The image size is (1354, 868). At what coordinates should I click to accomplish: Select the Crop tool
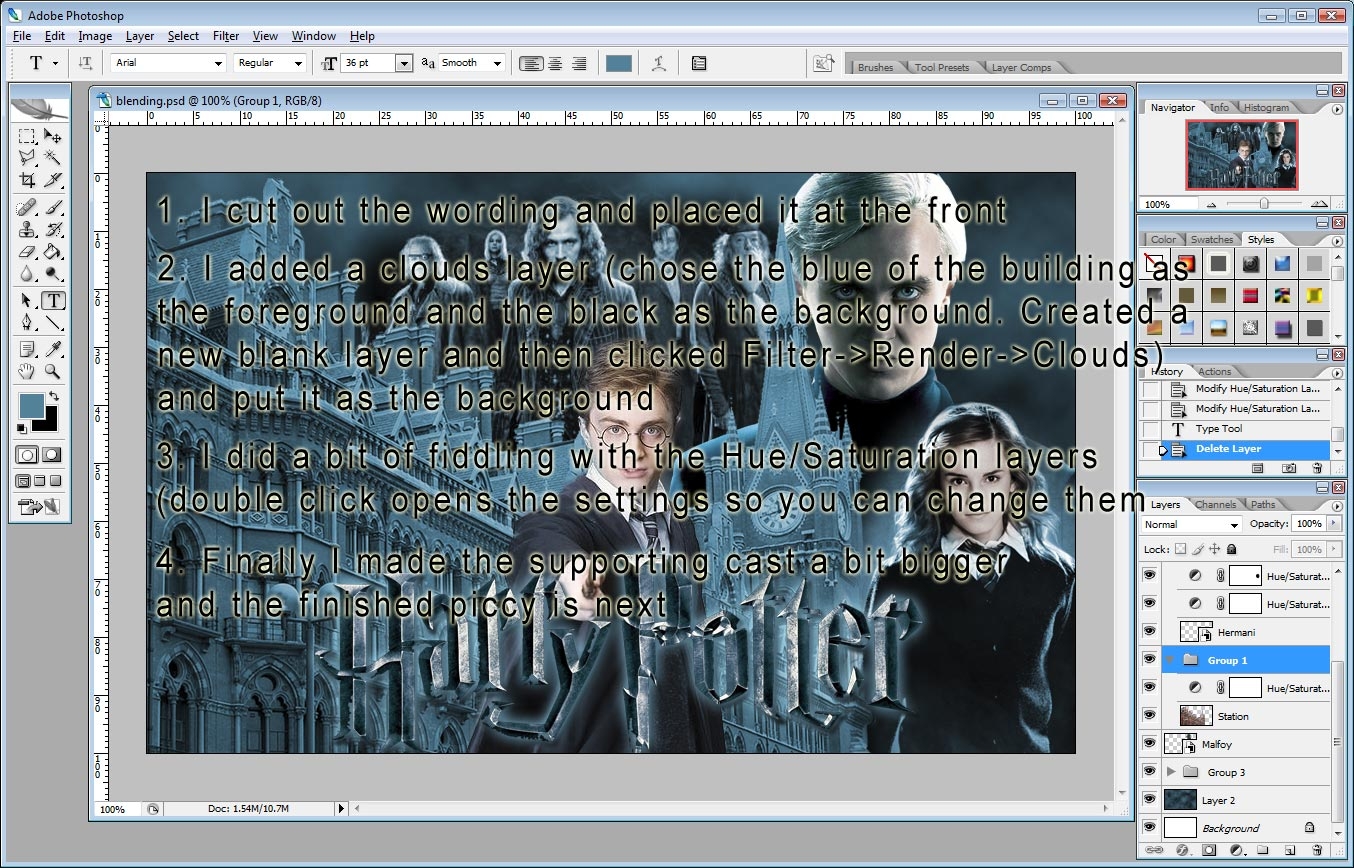28,180
